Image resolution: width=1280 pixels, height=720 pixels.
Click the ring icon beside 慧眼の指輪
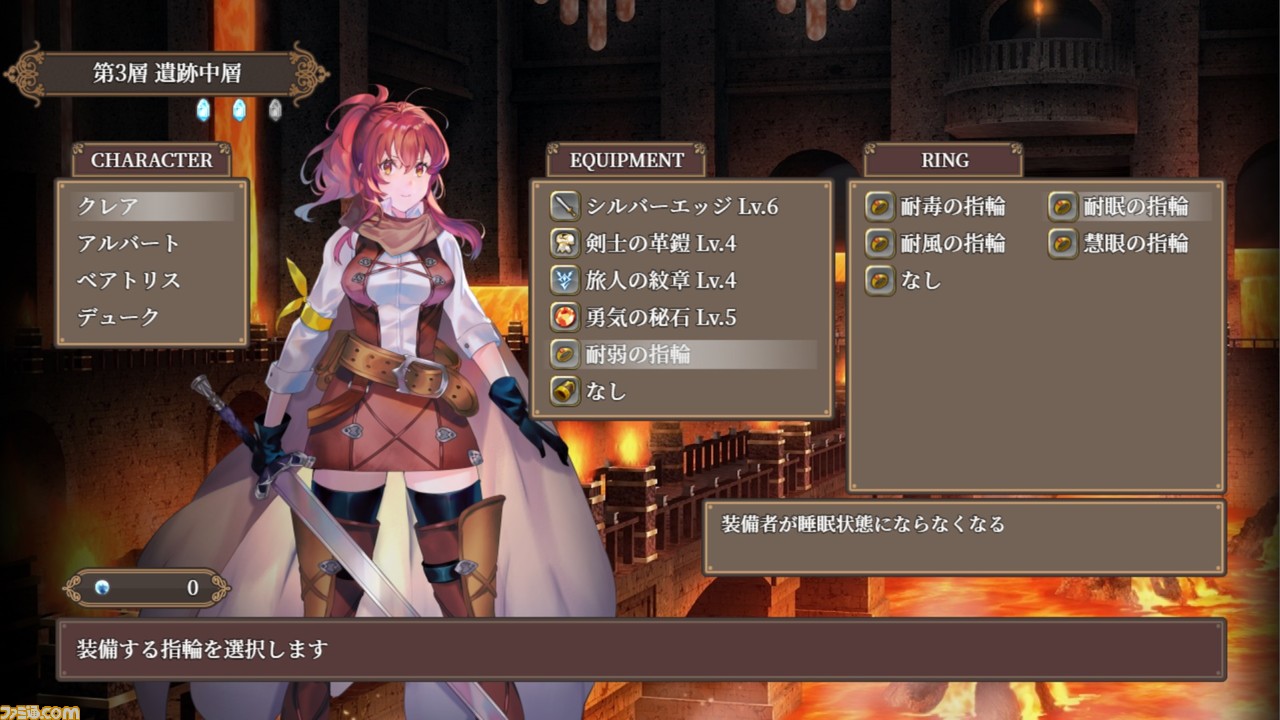(x=1063, y=244)
